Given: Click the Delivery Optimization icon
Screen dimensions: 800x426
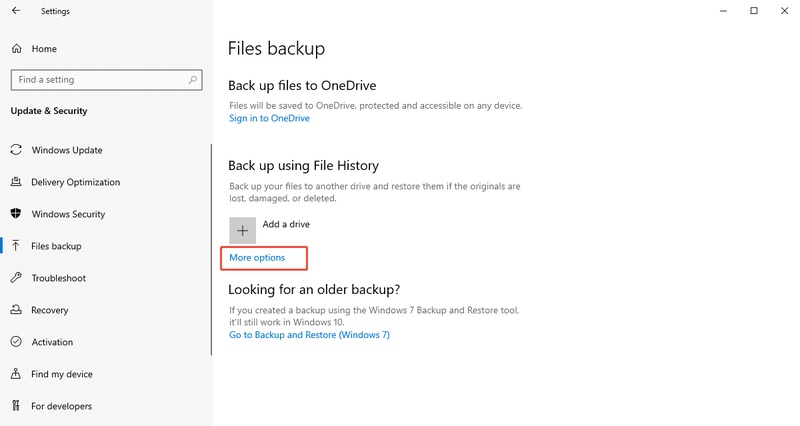Looking at the screenshot, I should (x=16, y=182).
